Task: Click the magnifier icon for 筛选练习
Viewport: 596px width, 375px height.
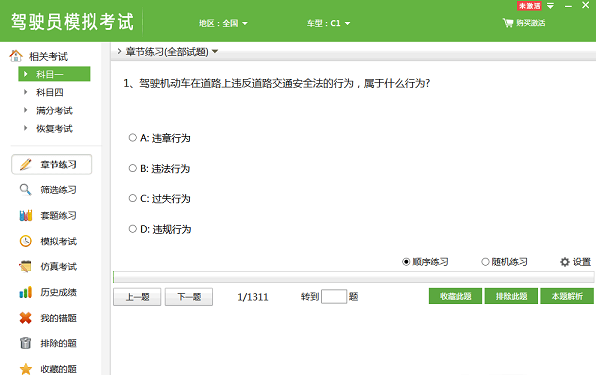Action: (x=25, y=189)
